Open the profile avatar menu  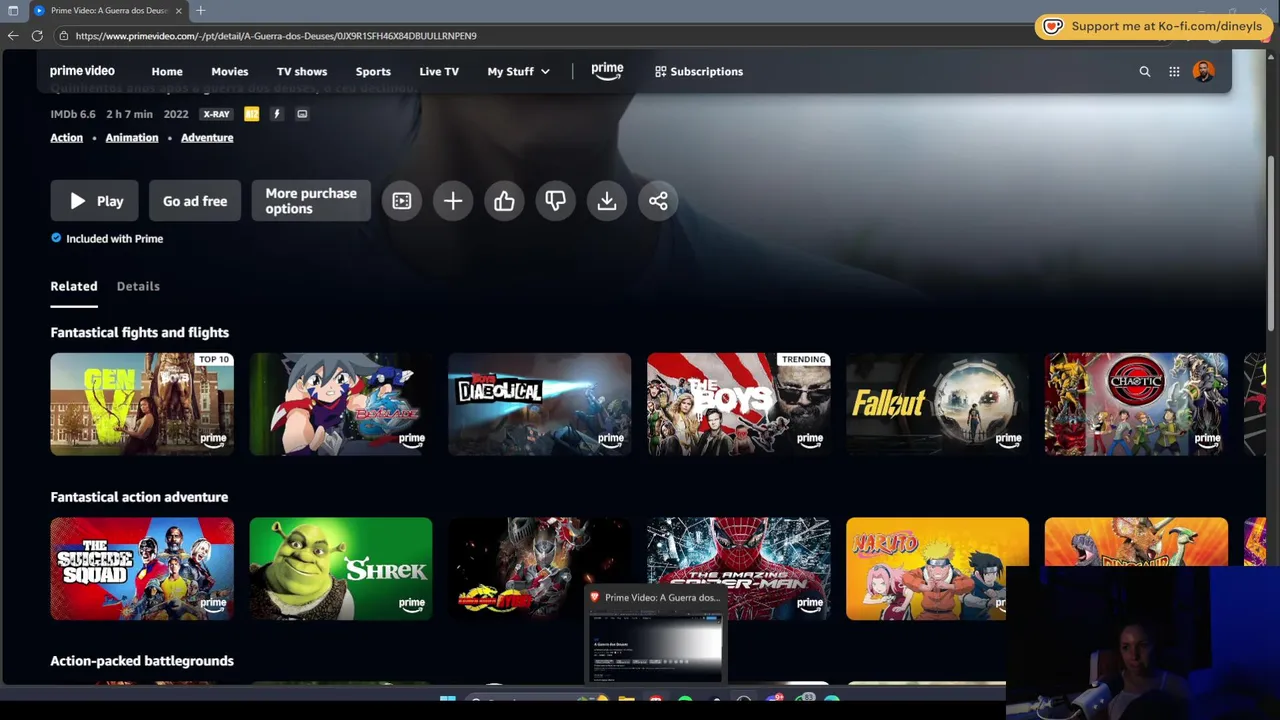(1203, 71)
